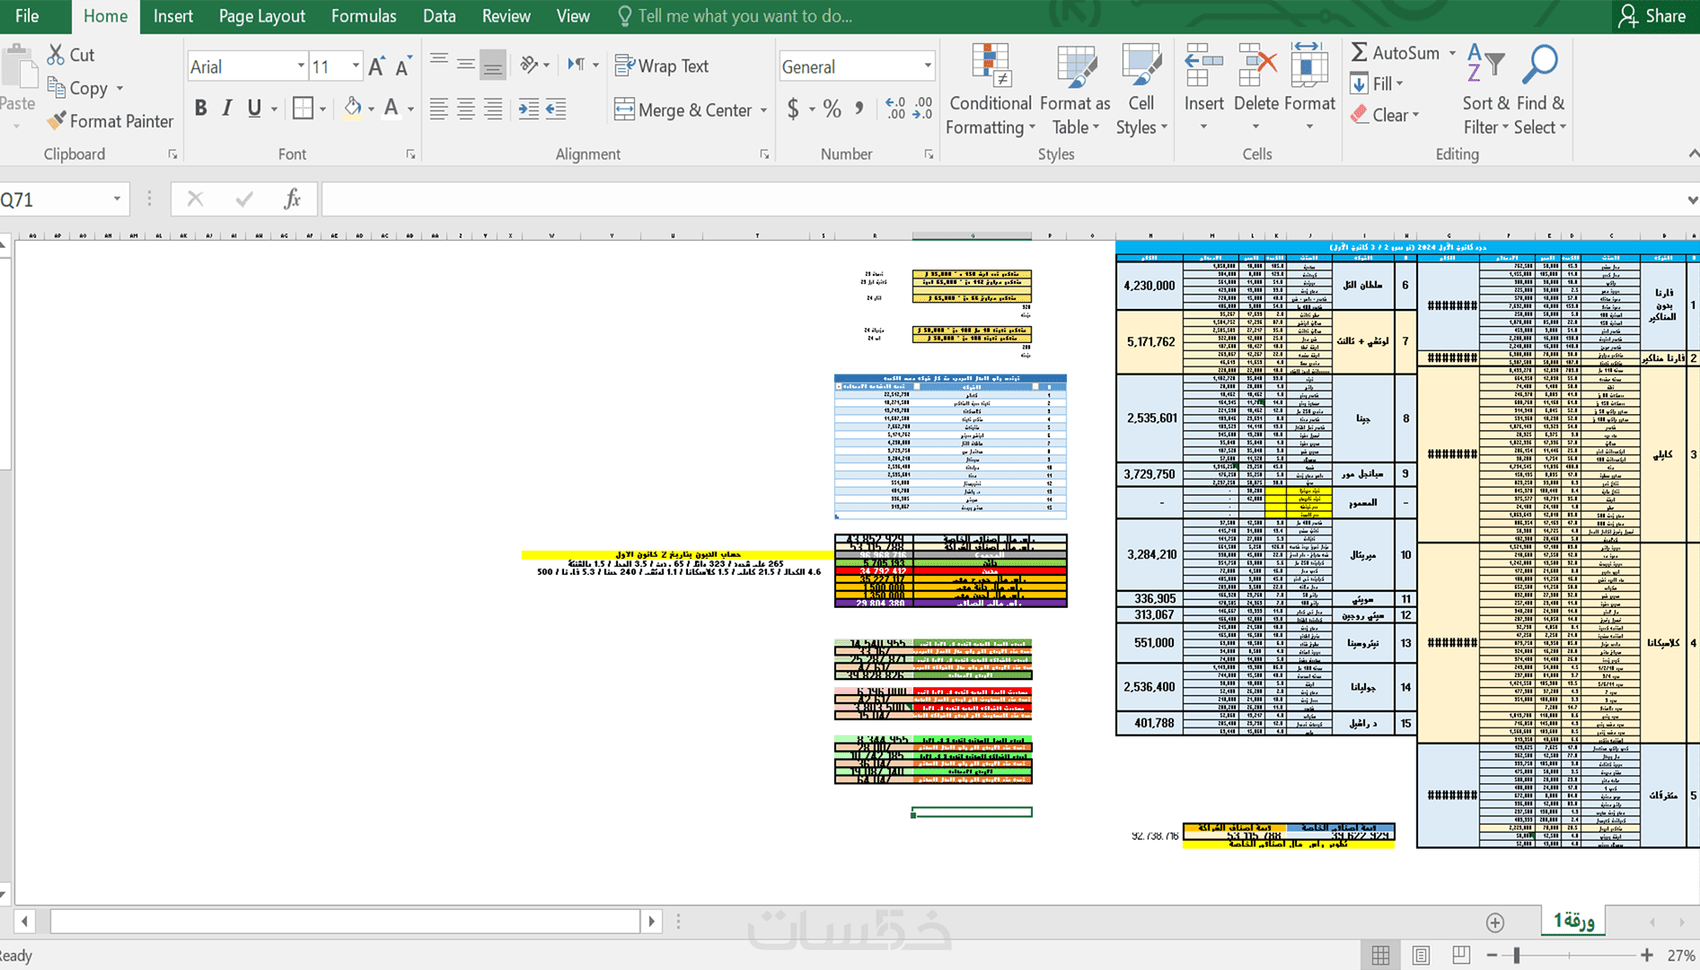Align cell text to the right
Image resolution: width=1700 pixels, height=970 pixels.
coord(493,109)
